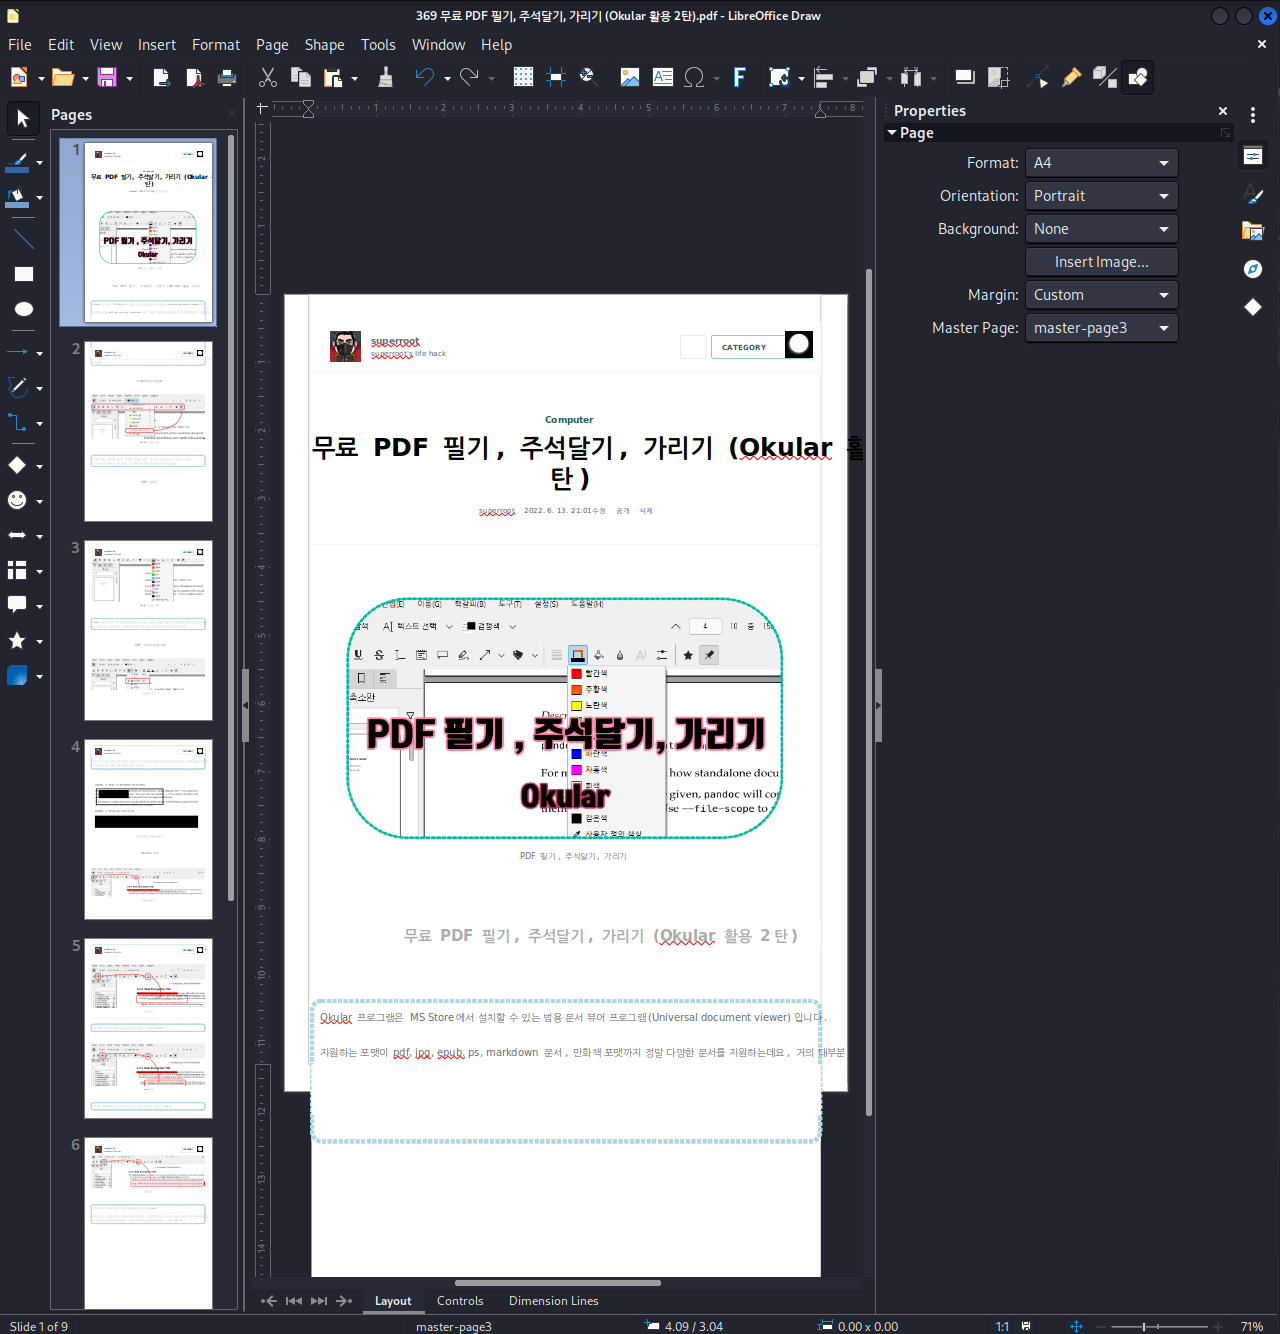Select page 3 thumbnail in Pages panel

tap(148, 630)
